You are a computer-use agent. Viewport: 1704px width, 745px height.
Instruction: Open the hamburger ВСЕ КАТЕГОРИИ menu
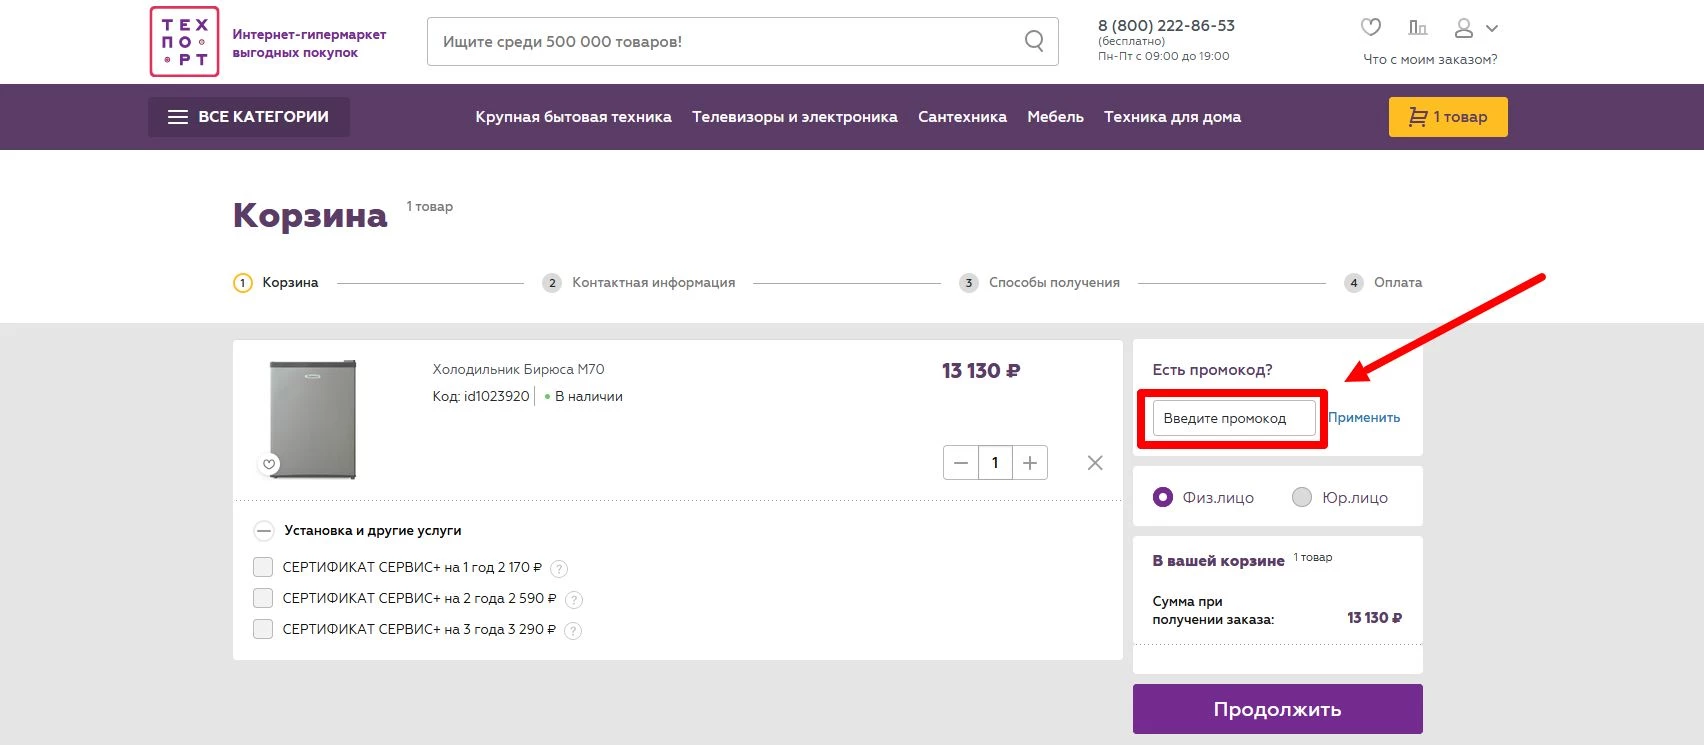[249, 117]
